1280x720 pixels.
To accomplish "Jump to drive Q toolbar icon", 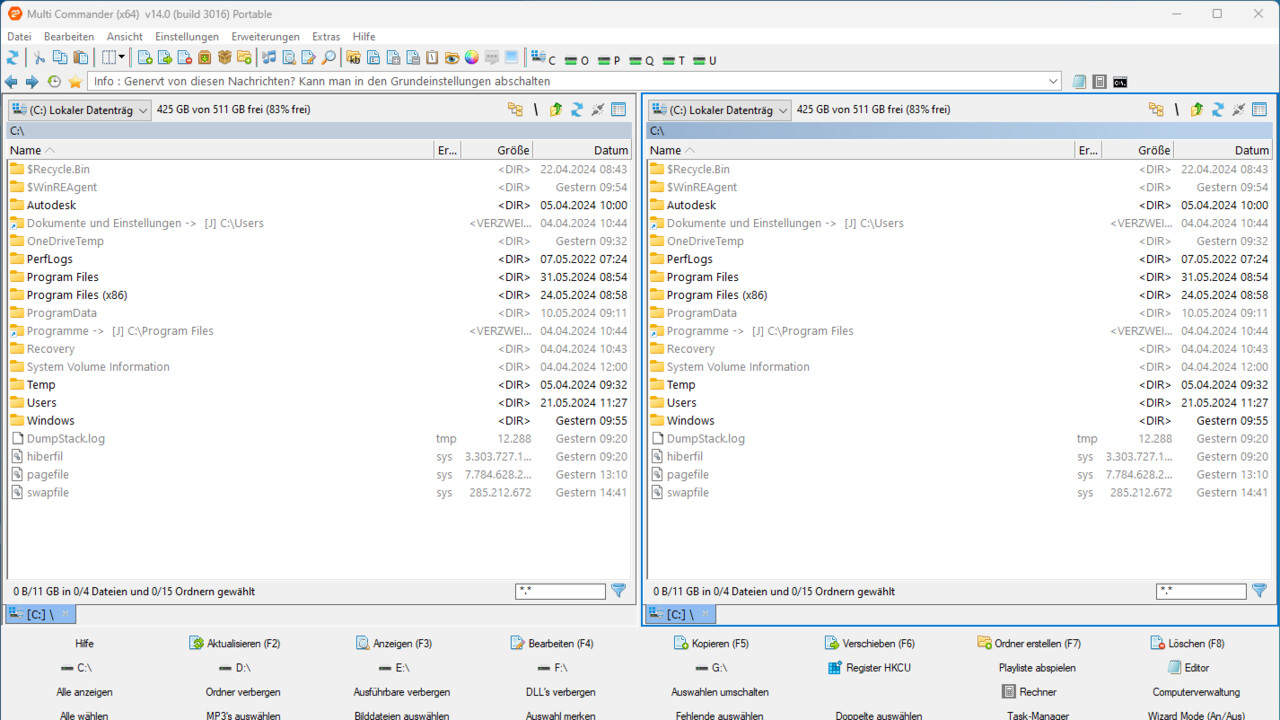I will point(641,60).
